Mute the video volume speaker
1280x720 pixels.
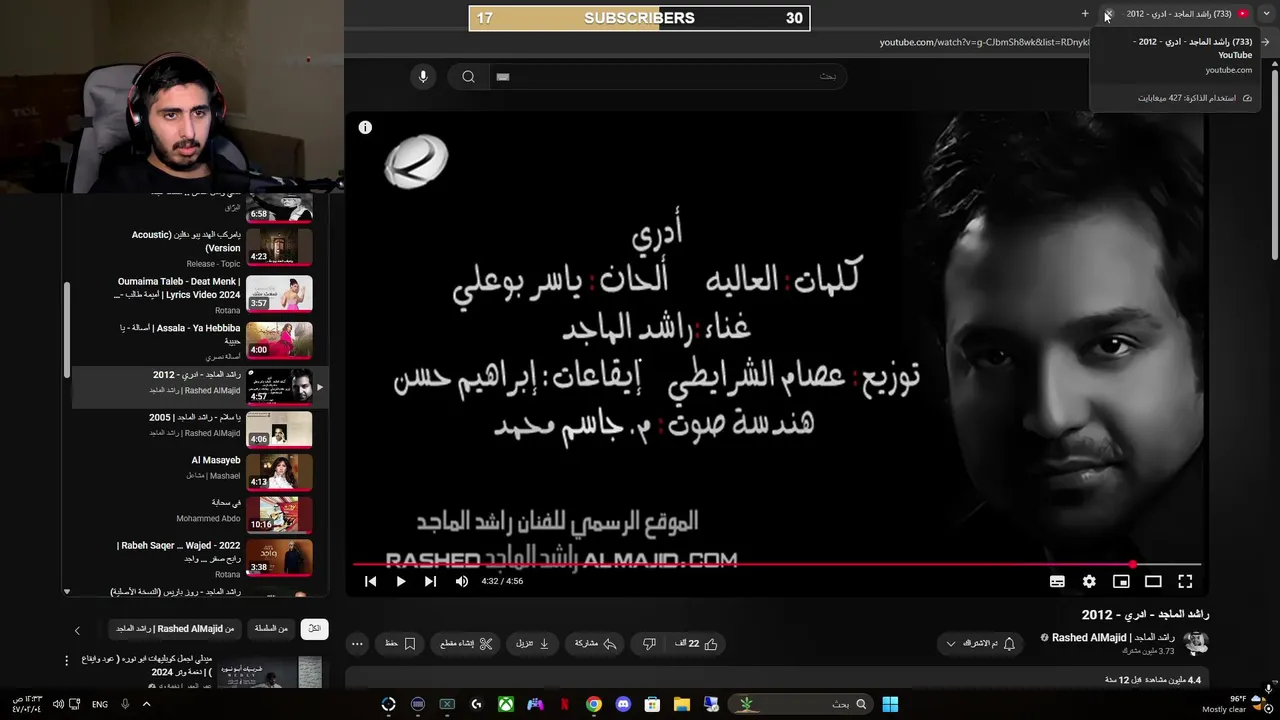[x=461, y=581]
